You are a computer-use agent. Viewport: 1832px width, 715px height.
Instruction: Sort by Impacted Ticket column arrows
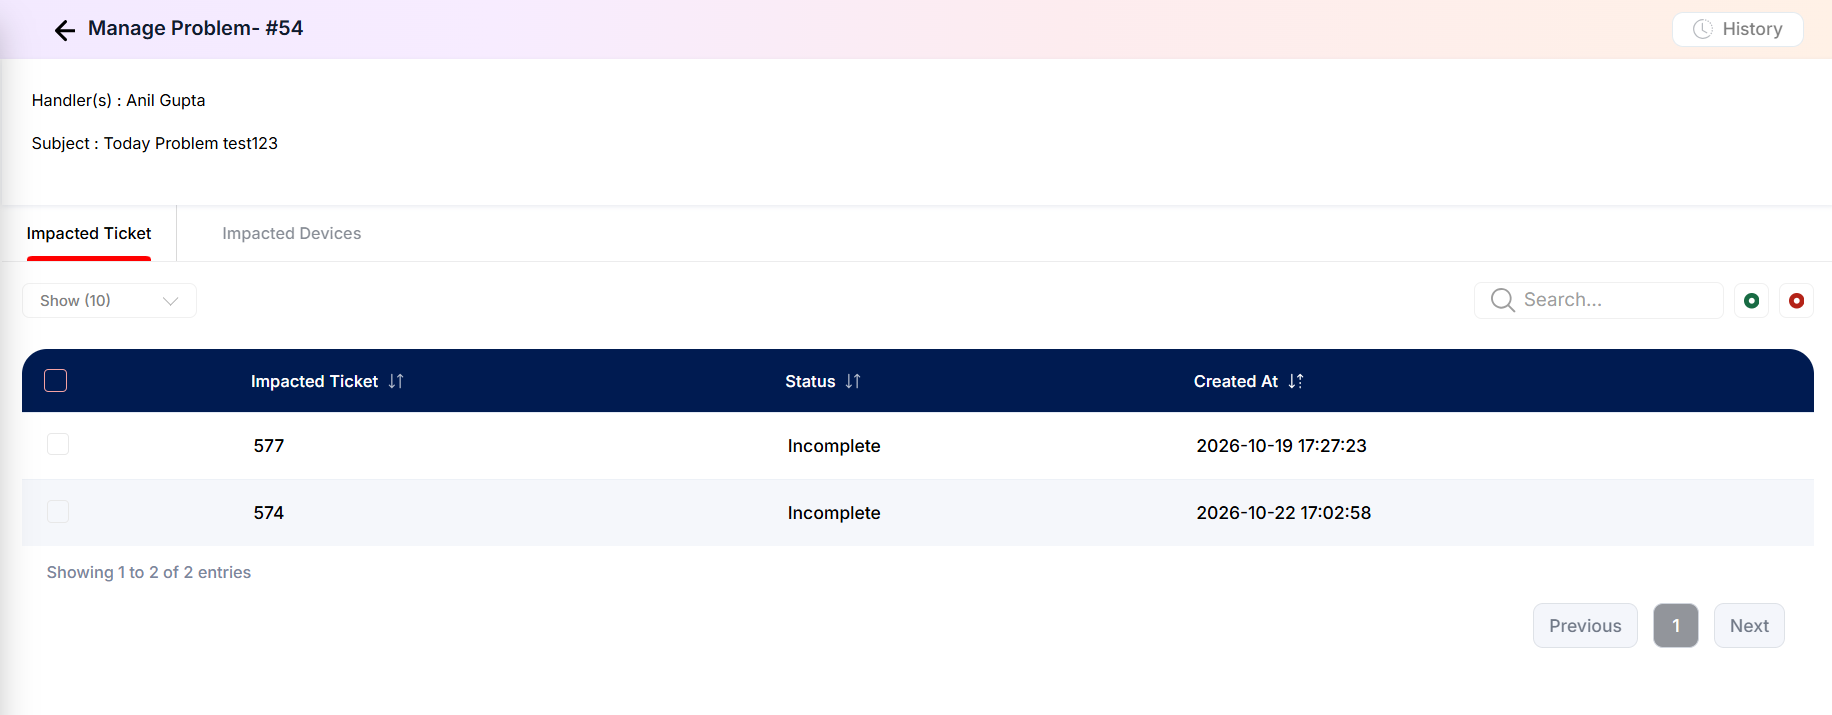pos(396,381)
